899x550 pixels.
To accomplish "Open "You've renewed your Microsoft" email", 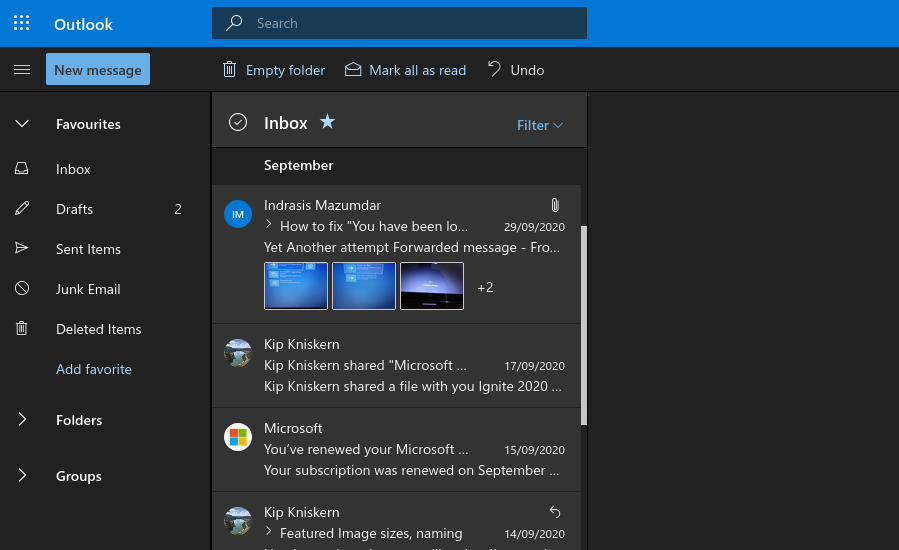I will 396,450.
